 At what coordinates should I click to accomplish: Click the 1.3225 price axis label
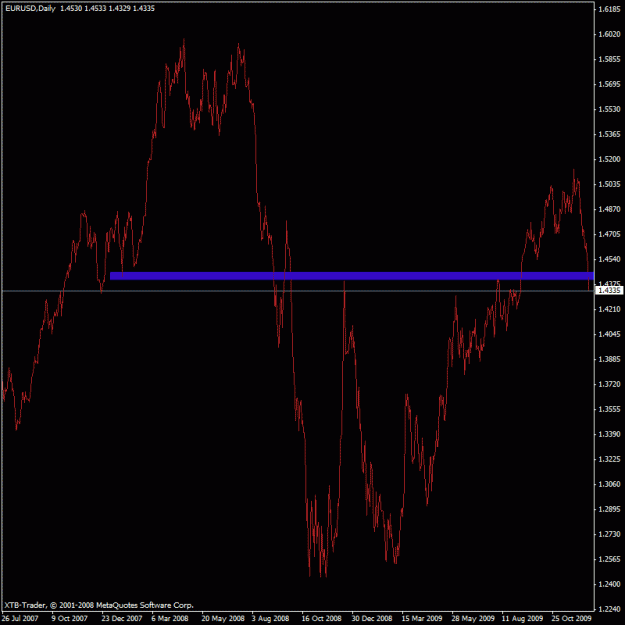click(x=609, y=459)
